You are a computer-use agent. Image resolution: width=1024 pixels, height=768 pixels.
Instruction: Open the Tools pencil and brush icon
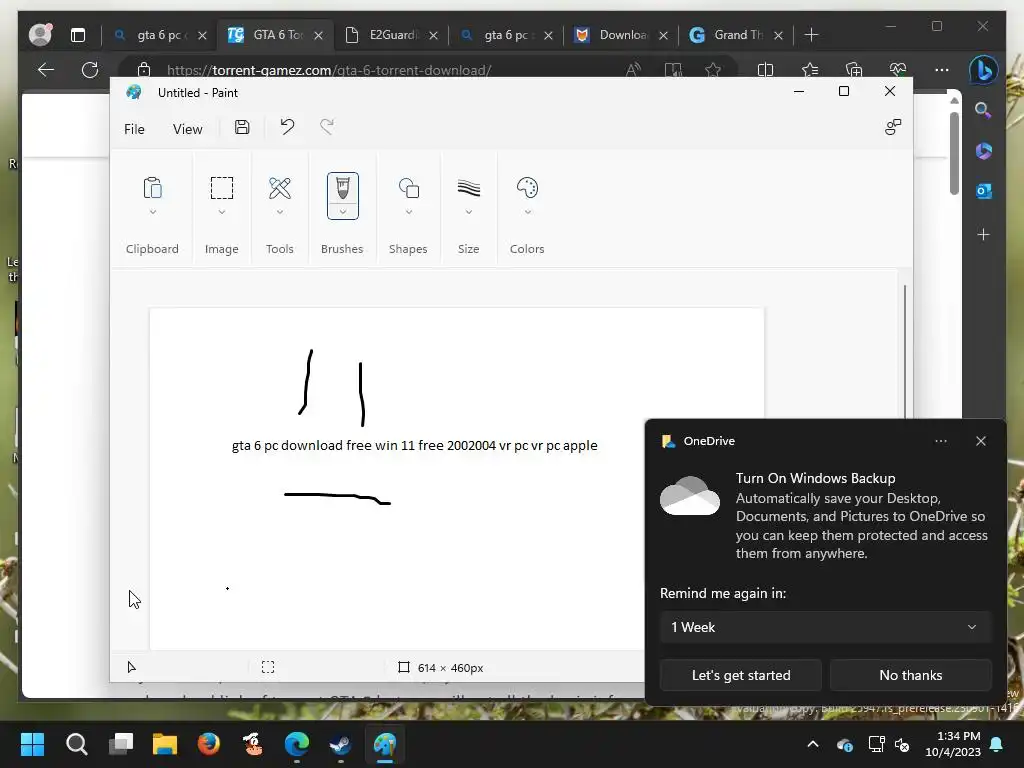(x=280, y=188)
